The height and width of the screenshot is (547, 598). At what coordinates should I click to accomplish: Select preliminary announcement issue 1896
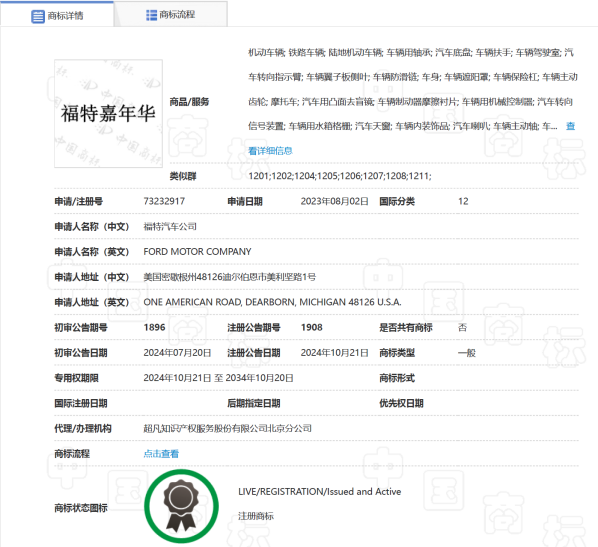pos(154,327)
